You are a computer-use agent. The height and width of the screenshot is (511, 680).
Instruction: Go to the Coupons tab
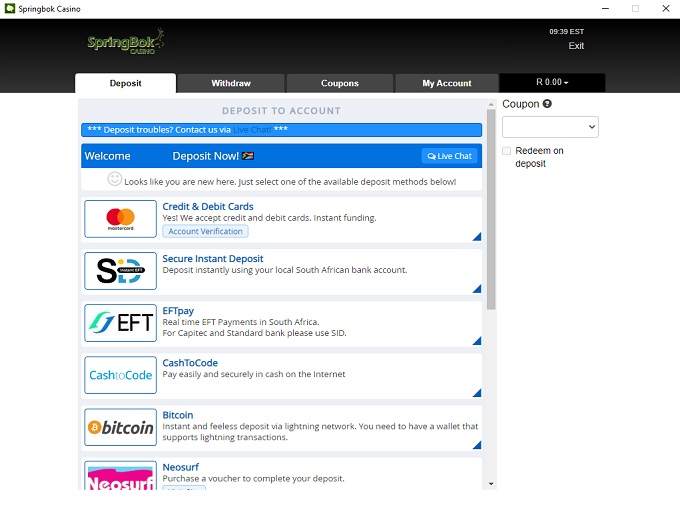(339, 83)
